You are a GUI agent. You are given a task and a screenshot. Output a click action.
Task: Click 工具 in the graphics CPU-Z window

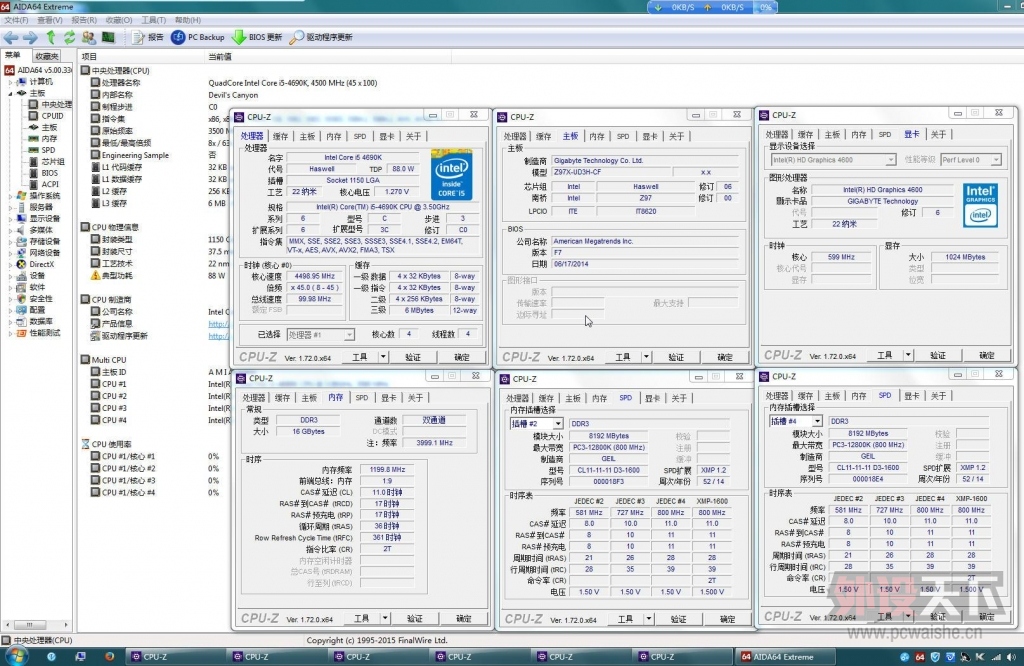coord(885,355)
